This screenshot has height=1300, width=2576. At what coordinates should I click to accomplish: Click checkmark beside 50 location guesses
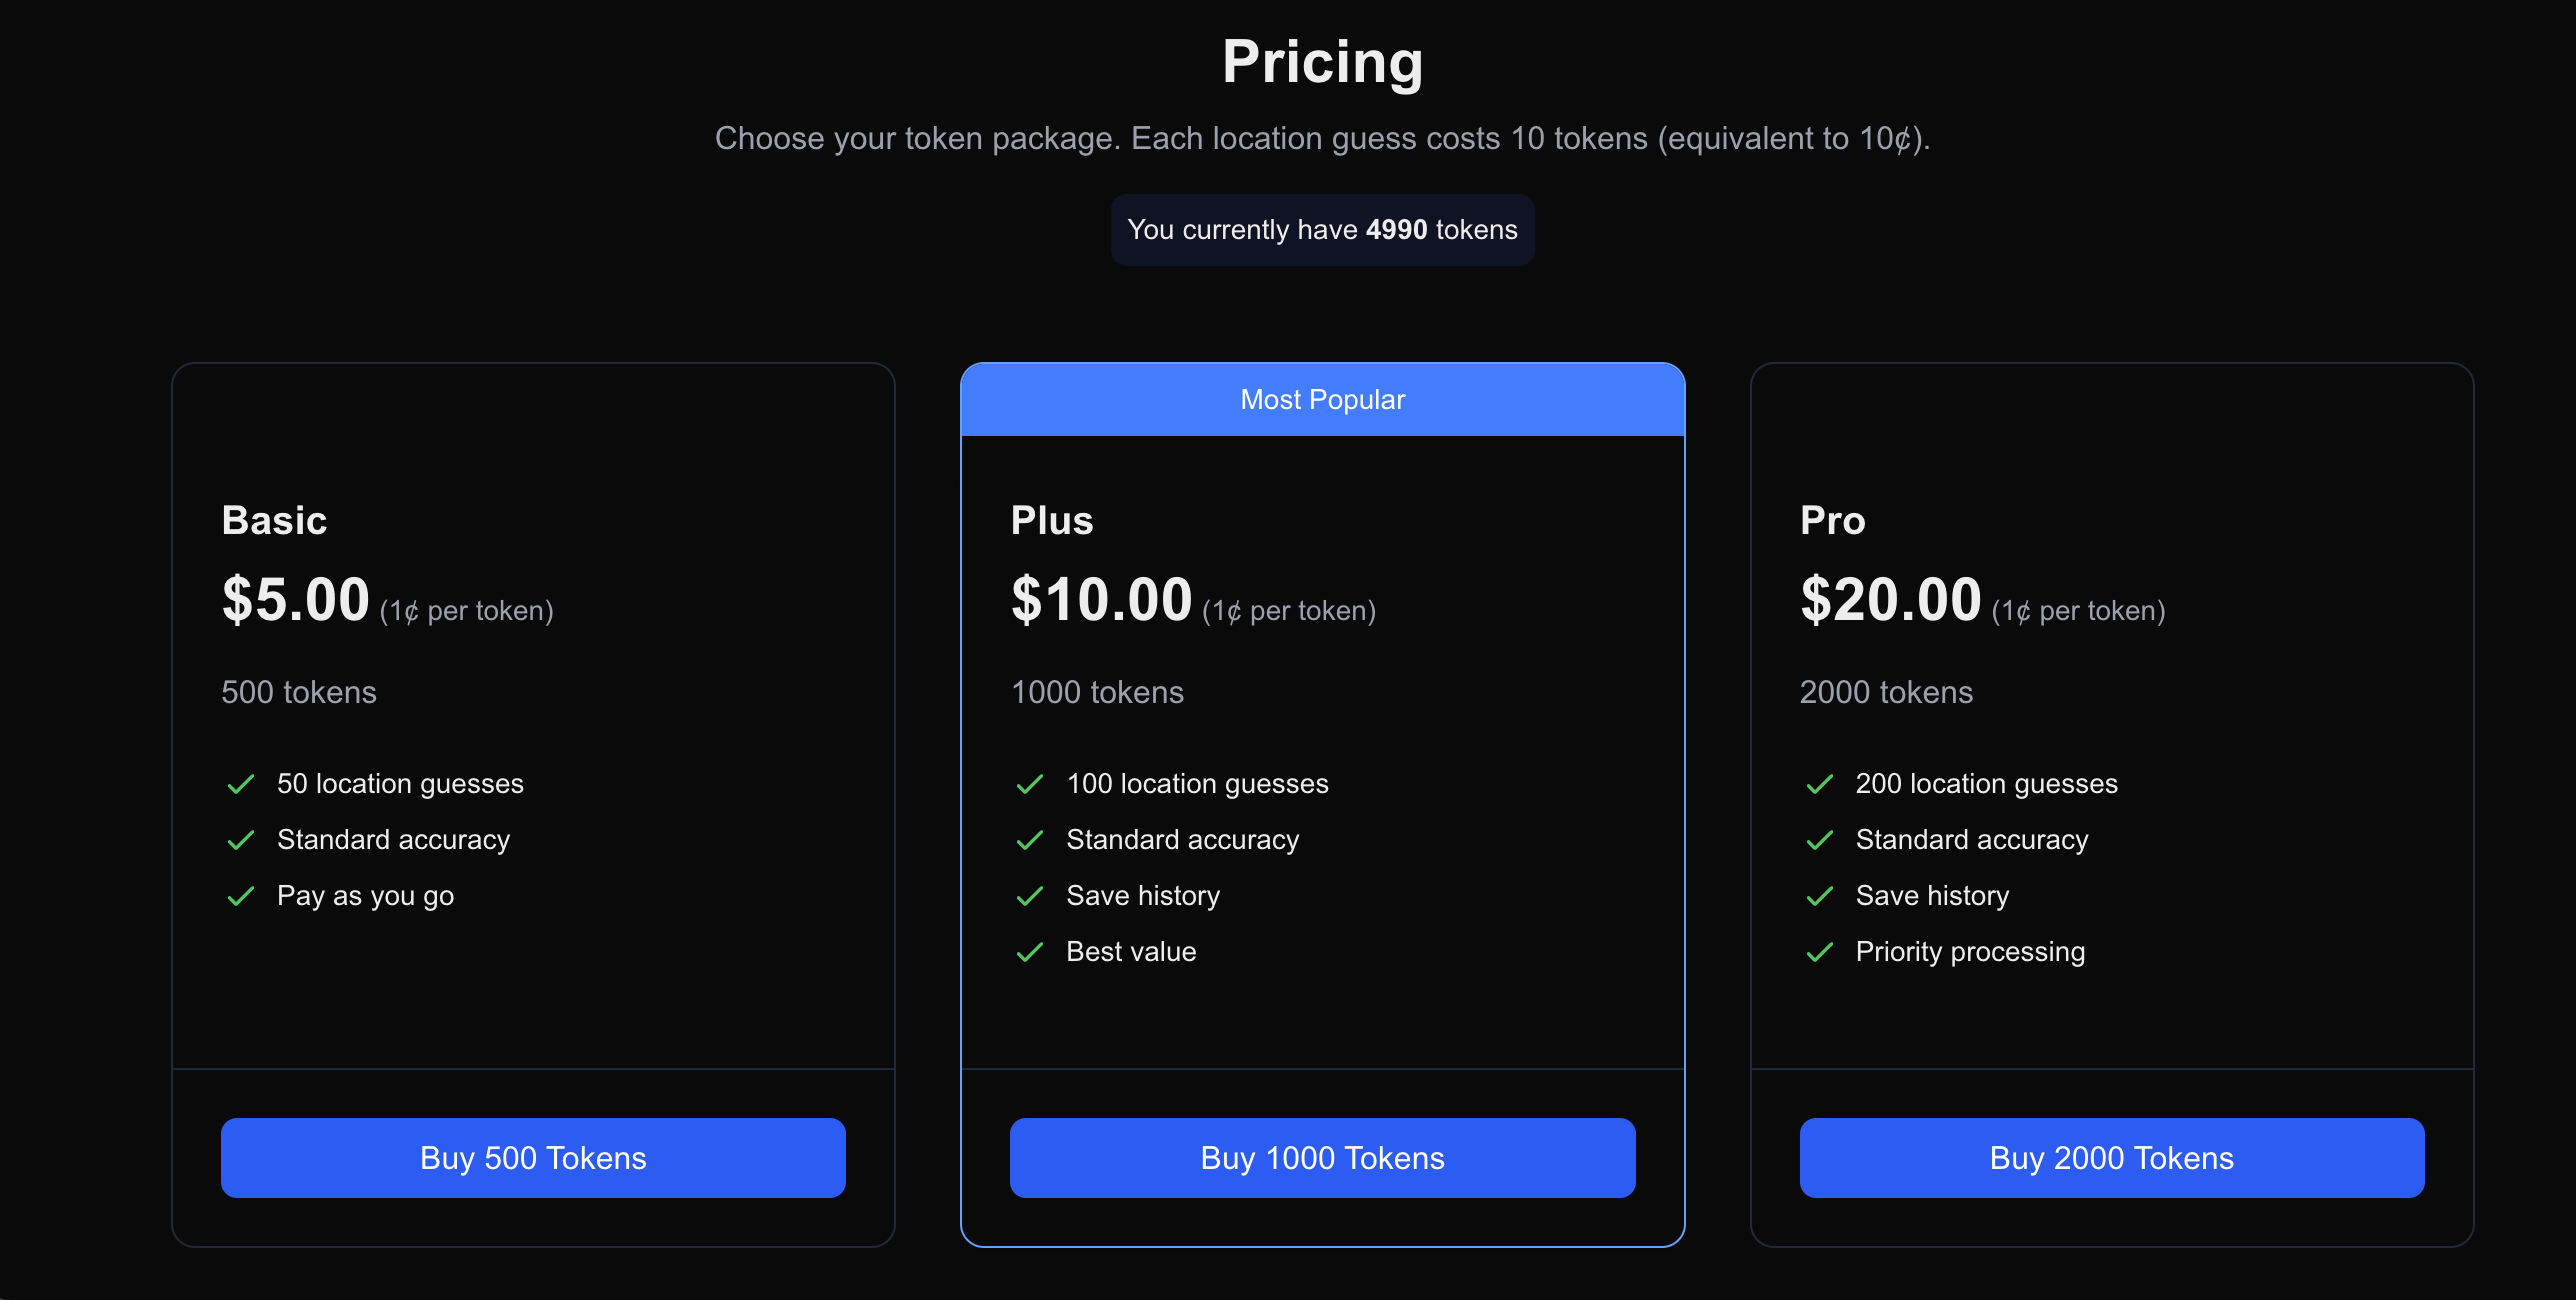pos(241,784)
